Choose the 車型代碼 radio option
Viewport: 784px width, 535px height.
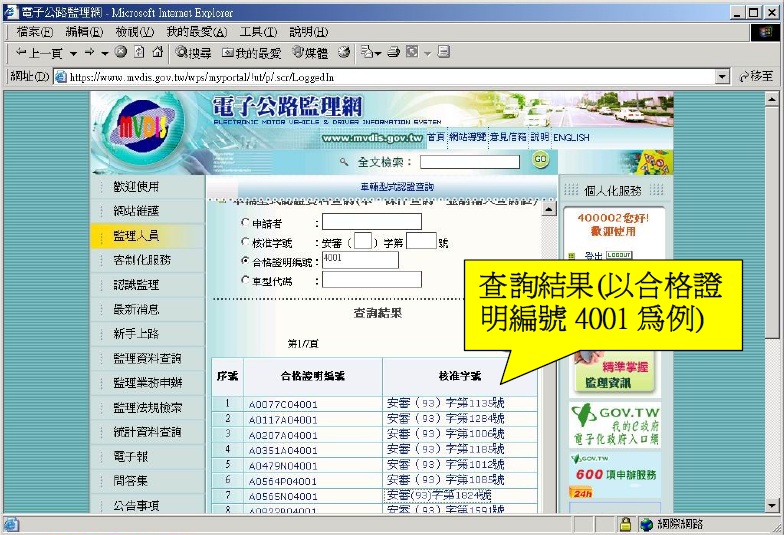coord(246,281)
